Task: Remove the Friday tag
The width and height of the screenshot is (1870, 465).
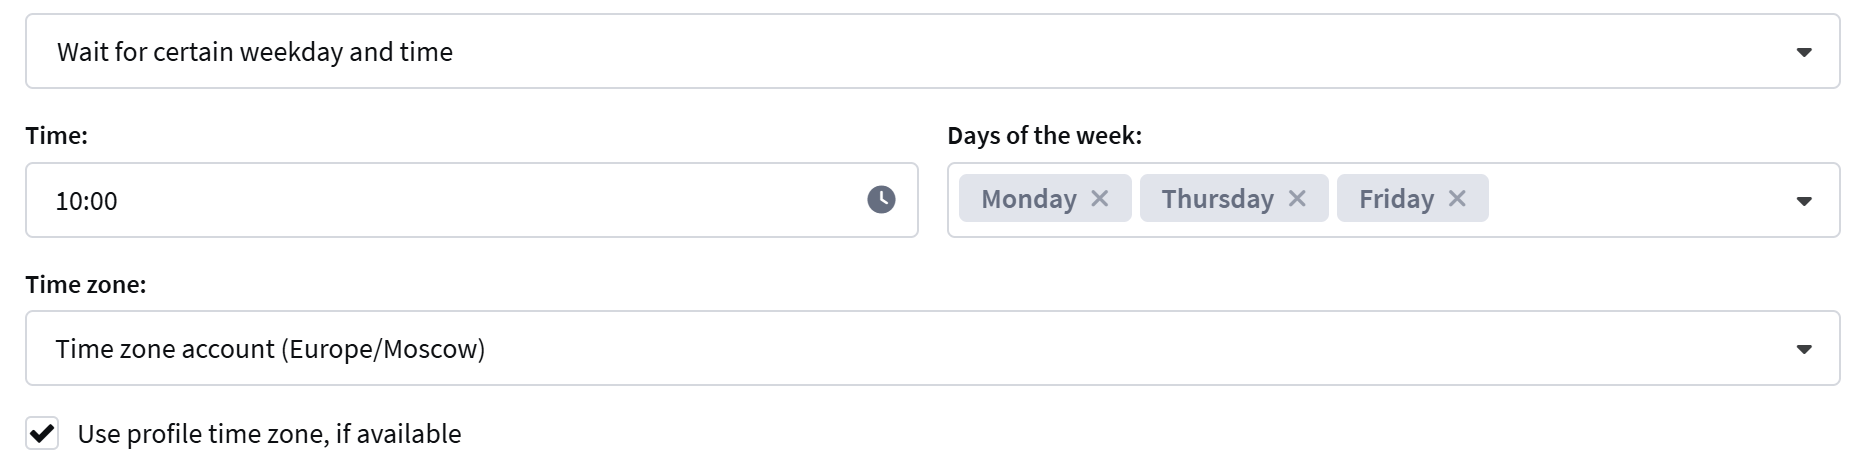Action: coord(1457,199)
